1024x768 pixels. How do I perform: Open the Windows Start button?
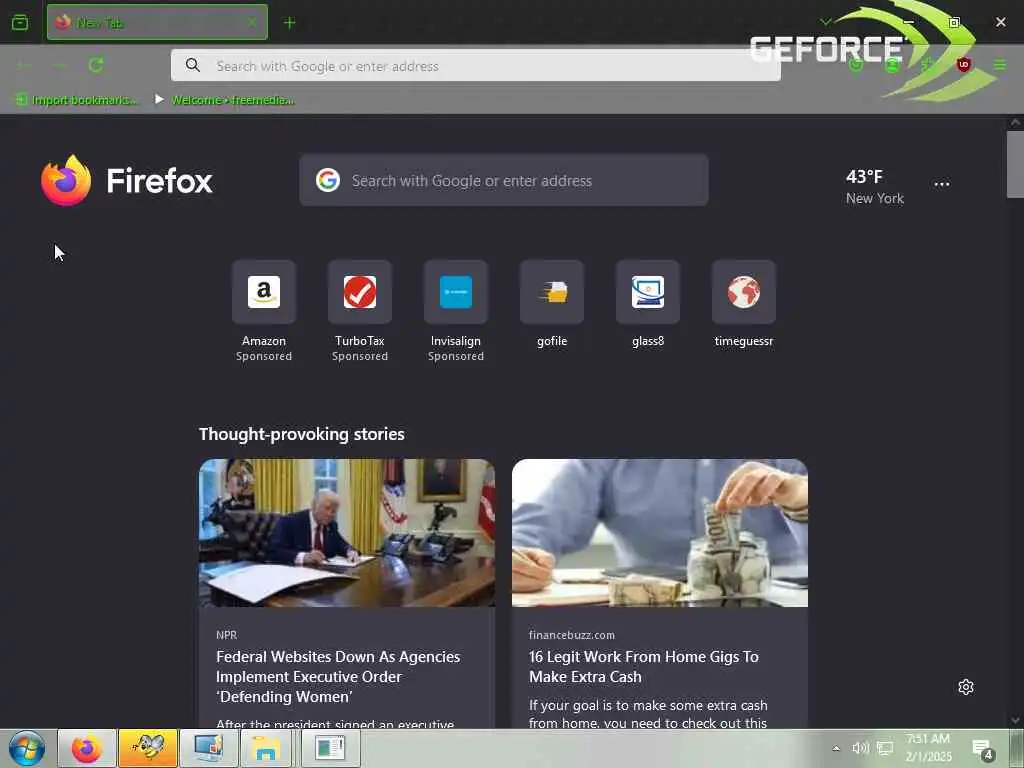pyautogui.click(x=27, y=748)
